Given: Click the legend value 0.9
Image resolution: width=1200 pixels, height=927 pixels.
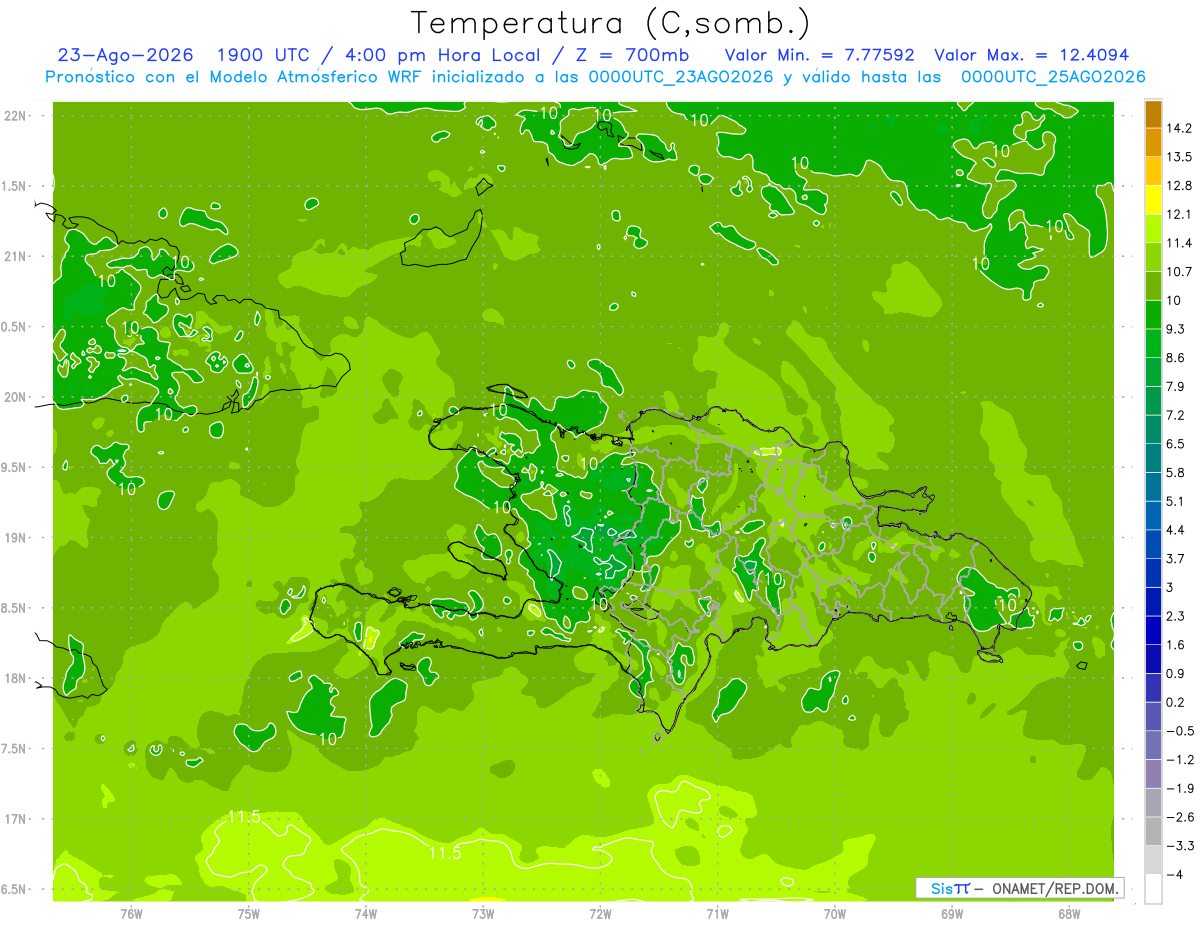Looking at the screenshot, I should pos(1176,673).
